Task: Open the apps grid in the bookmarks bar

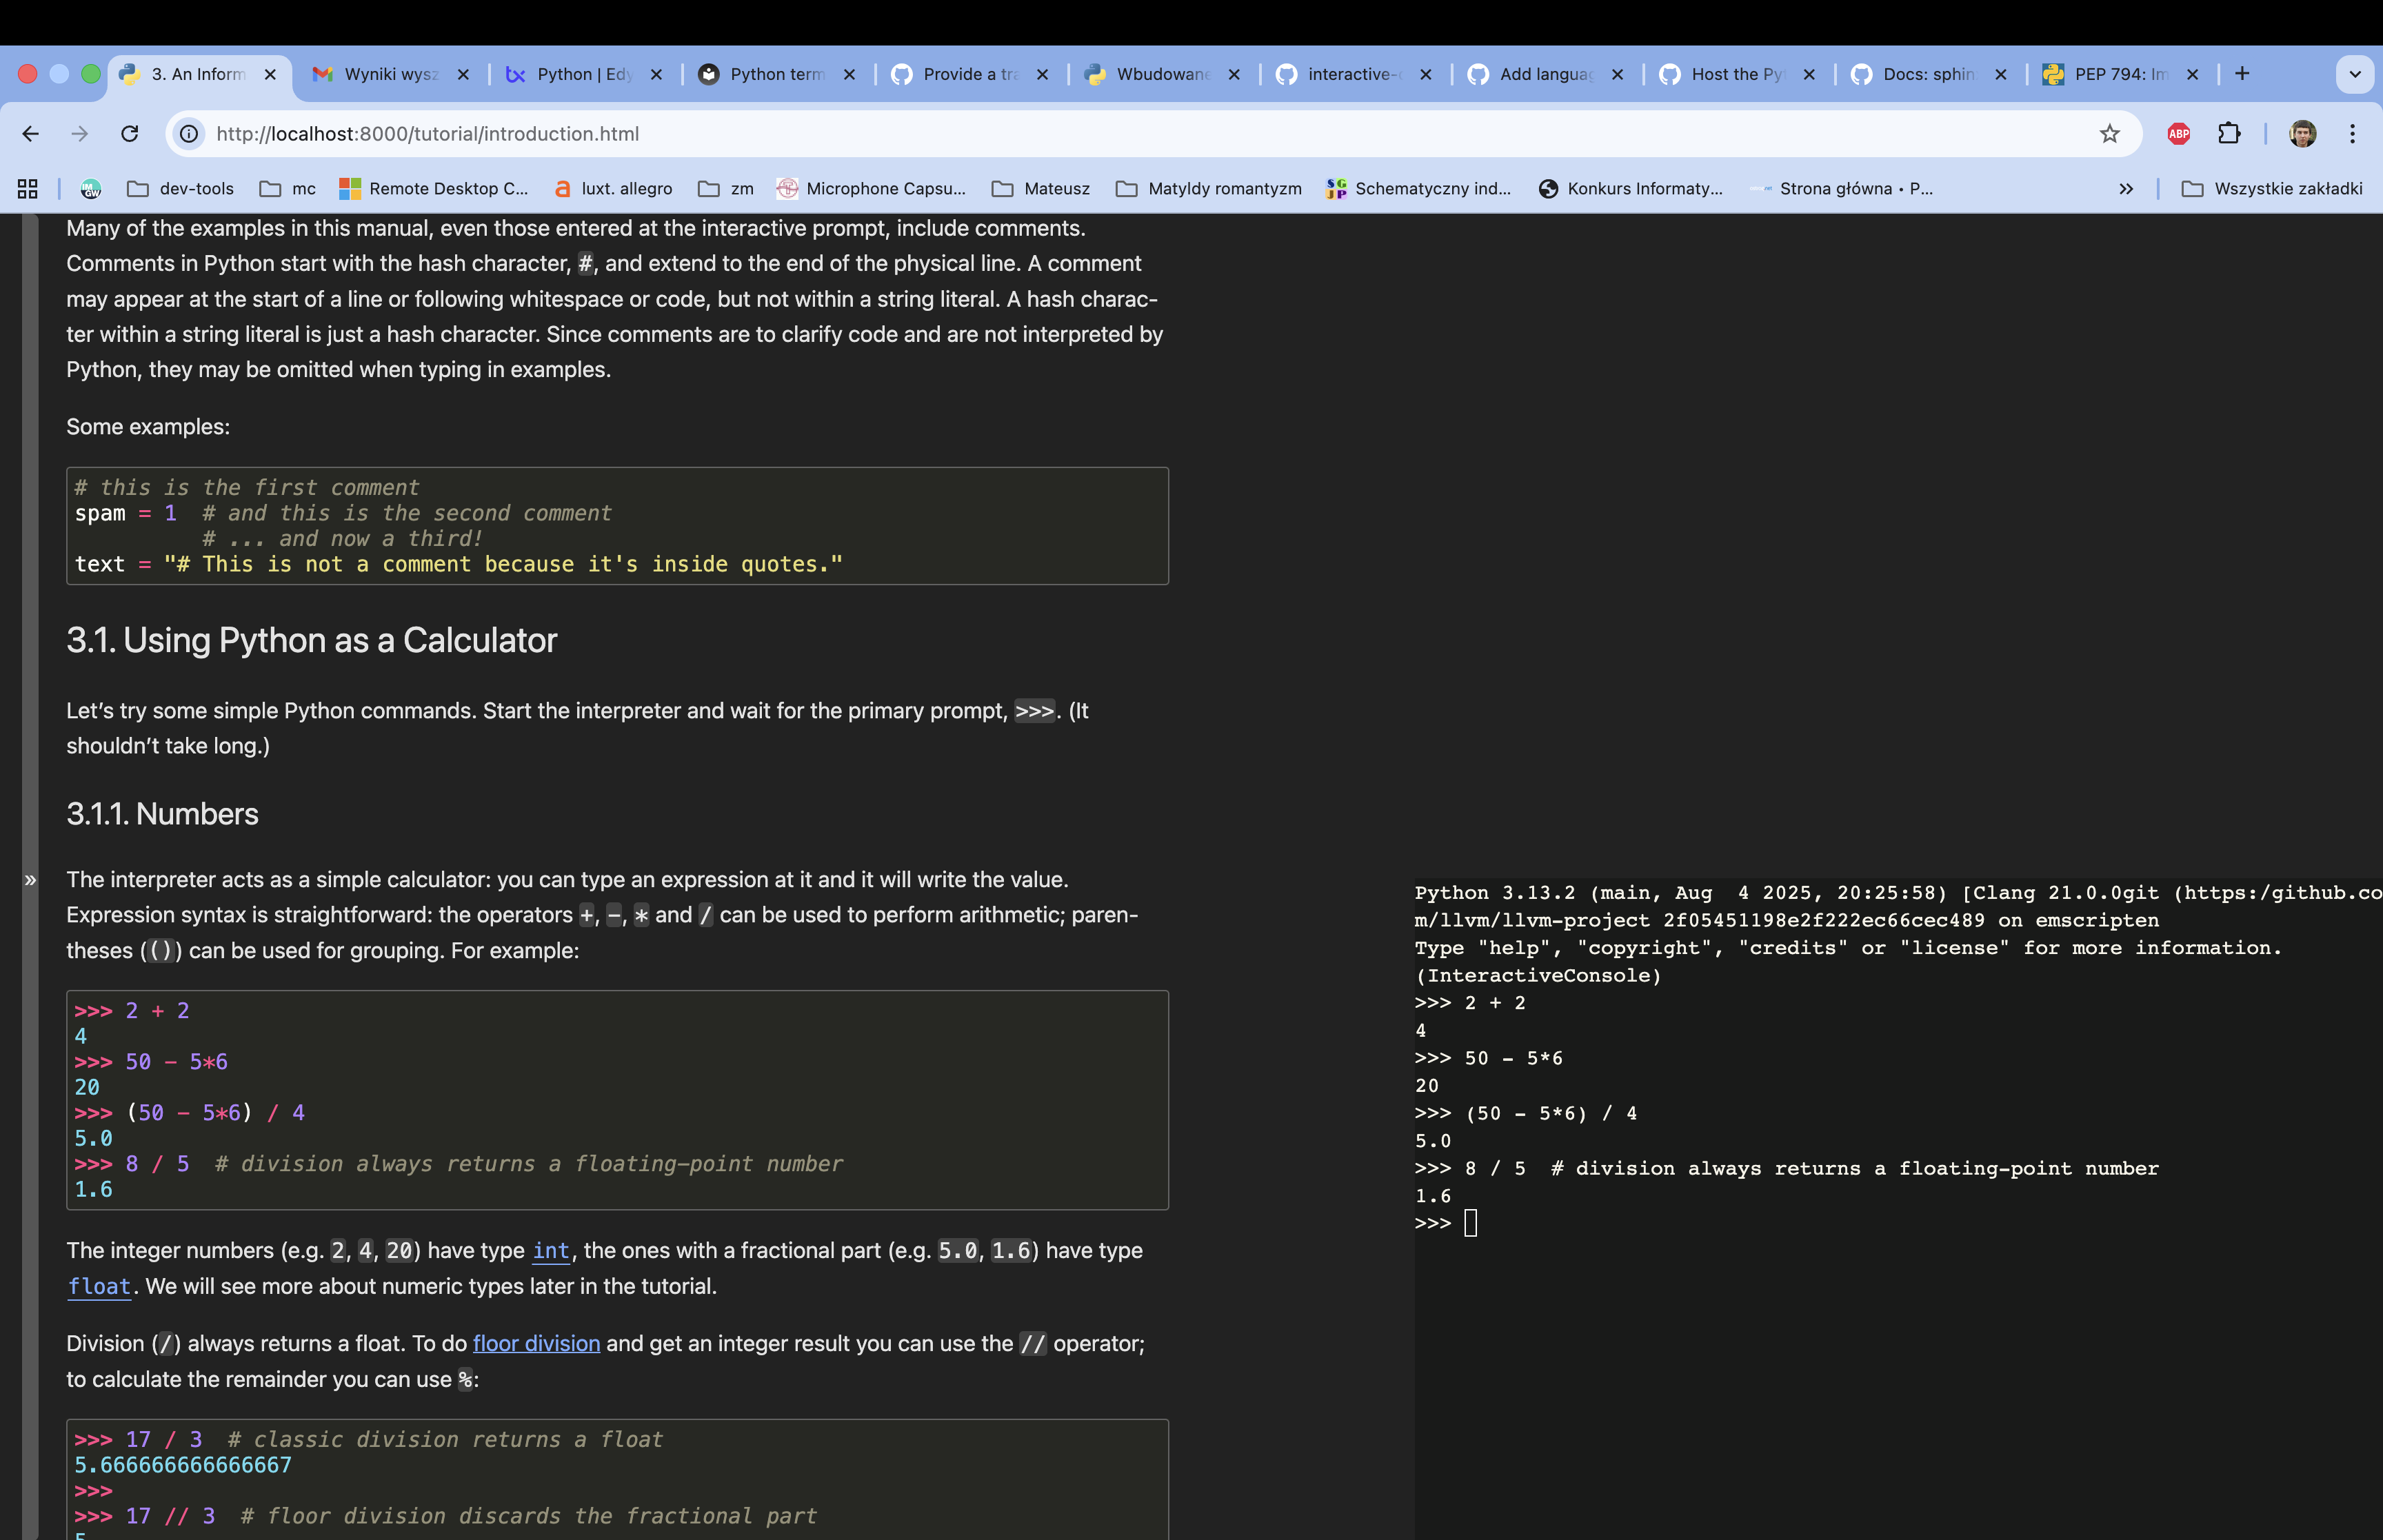Action: (28, 189)
